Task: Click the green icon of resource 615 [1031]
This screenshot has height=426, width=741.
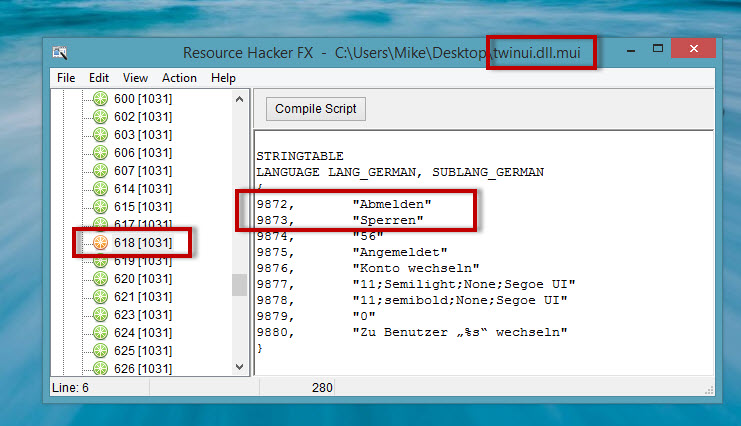Action: (x=100, y=206)
